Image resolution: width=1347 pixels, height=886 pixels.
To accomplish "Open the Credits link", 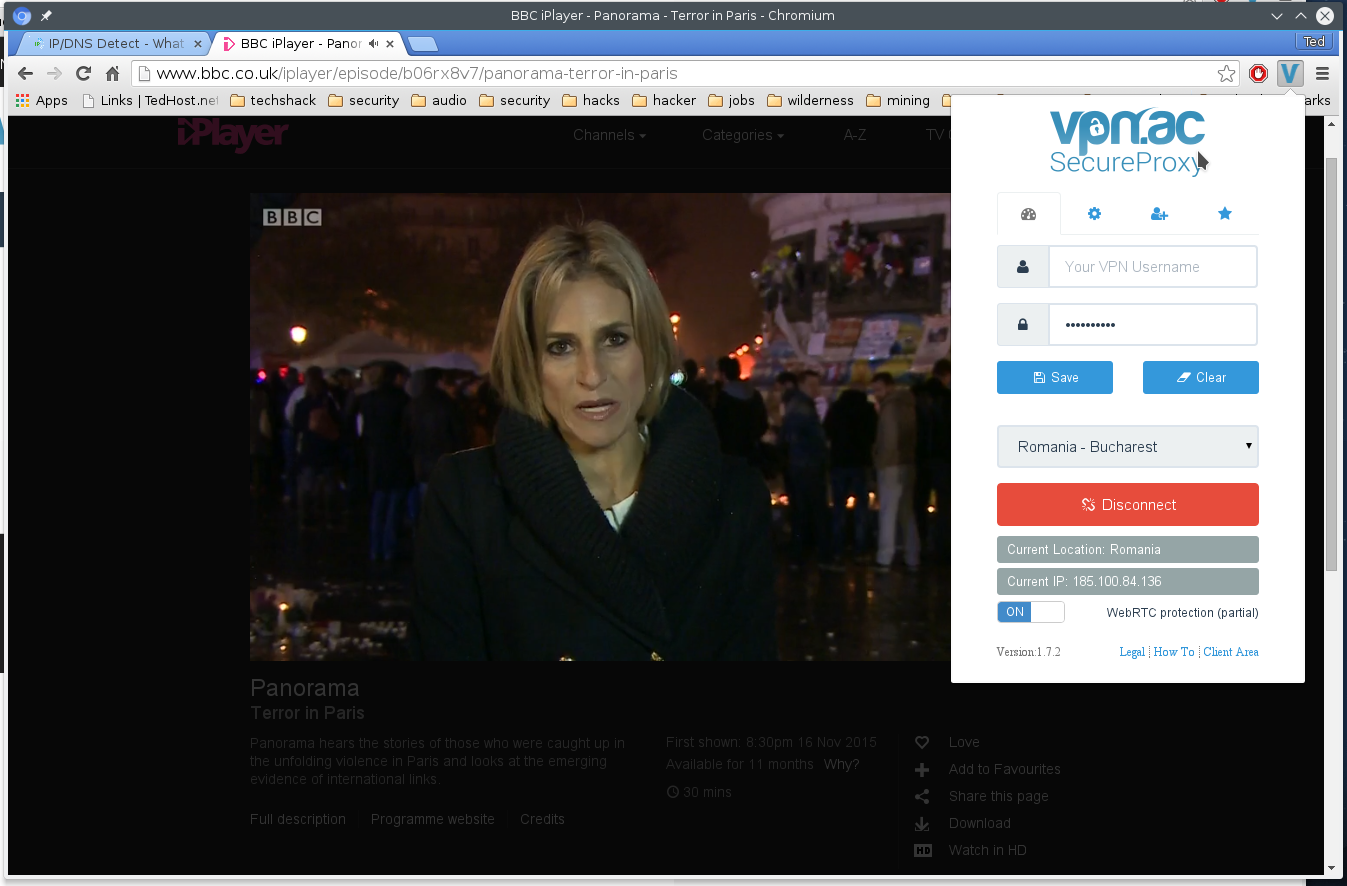I will coord(542,819).
